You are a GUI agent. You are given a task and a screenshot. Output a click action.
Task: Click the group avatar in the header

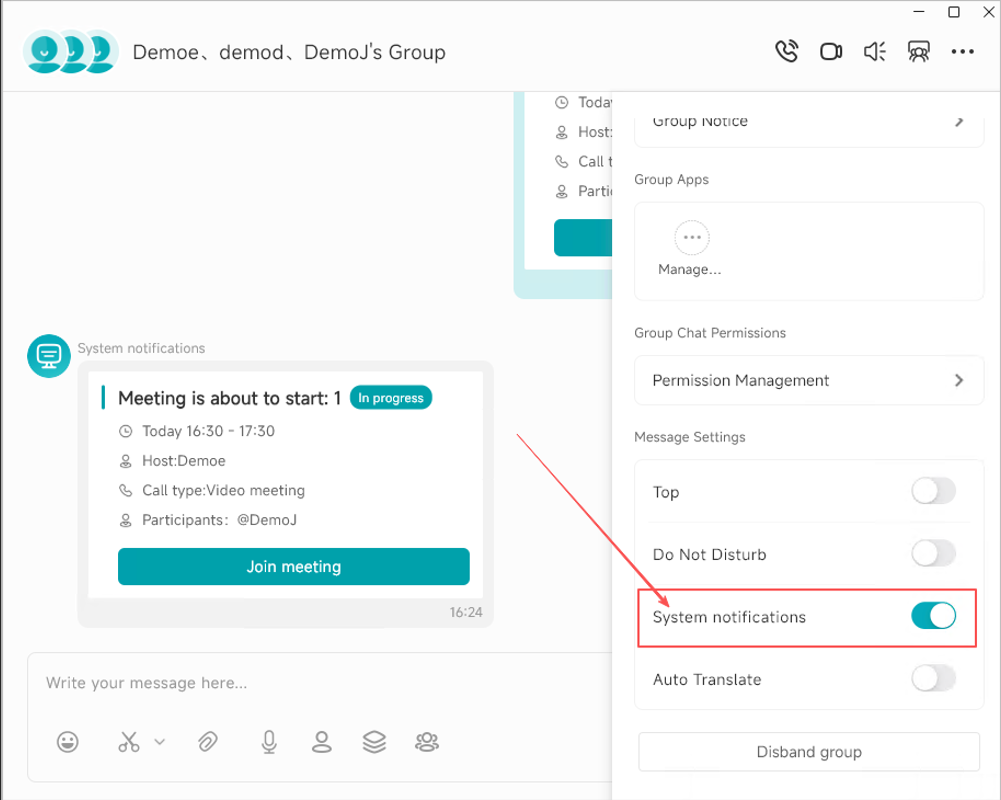click(x=70, y=51)
